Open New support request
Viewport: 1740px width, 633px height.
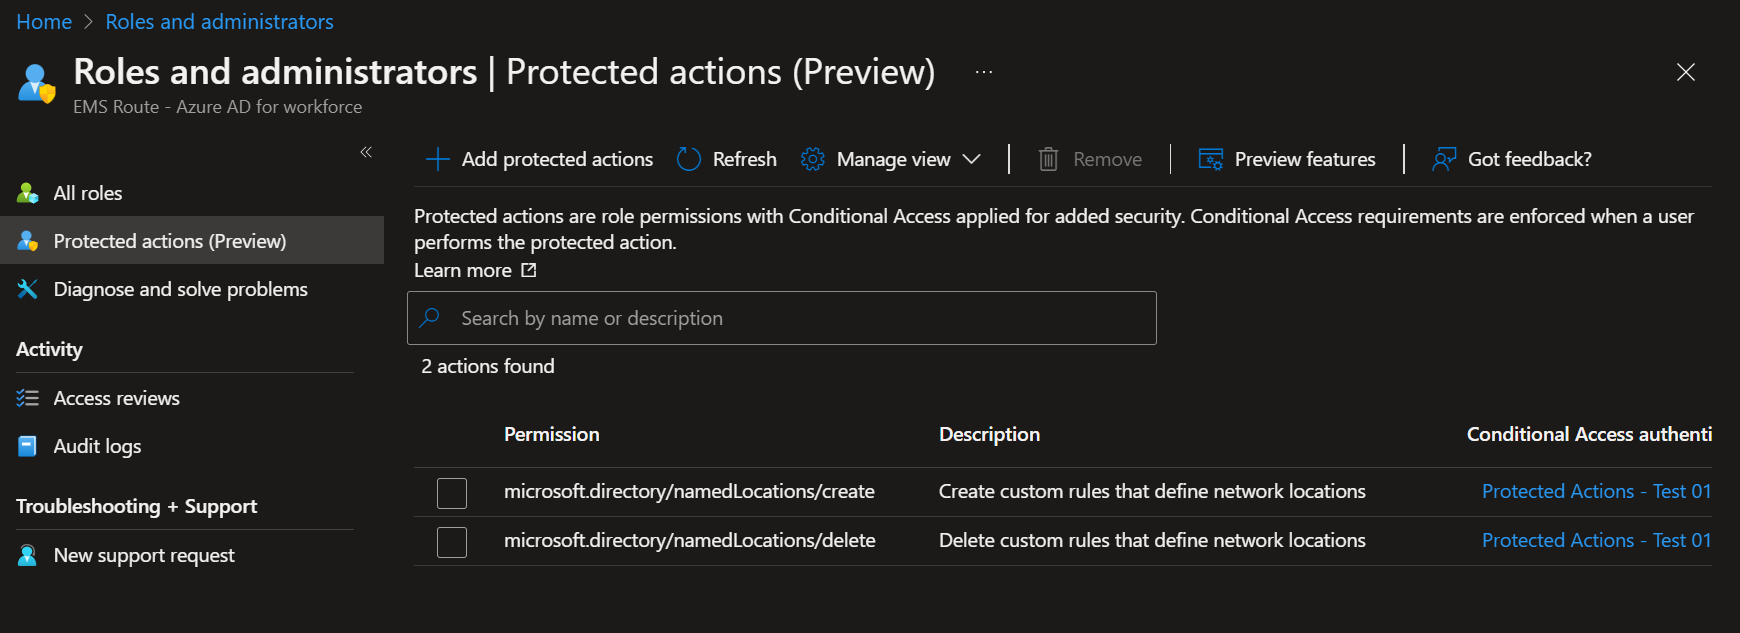click(144, 555)
